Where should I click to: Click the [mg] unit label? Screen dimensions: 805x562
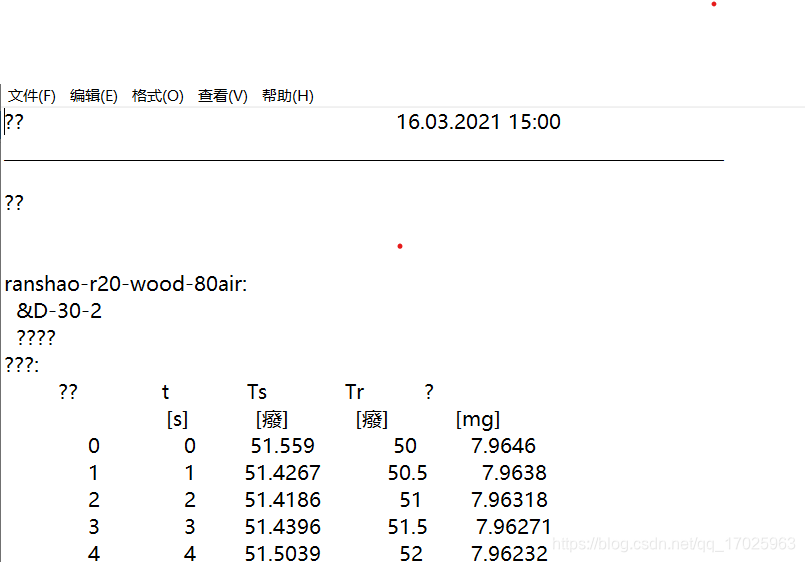pos(477,419)
